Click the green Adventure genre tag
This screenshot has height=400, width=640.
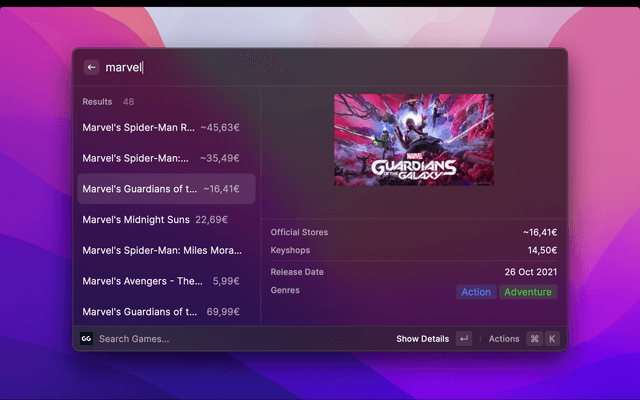pos(528,292)
